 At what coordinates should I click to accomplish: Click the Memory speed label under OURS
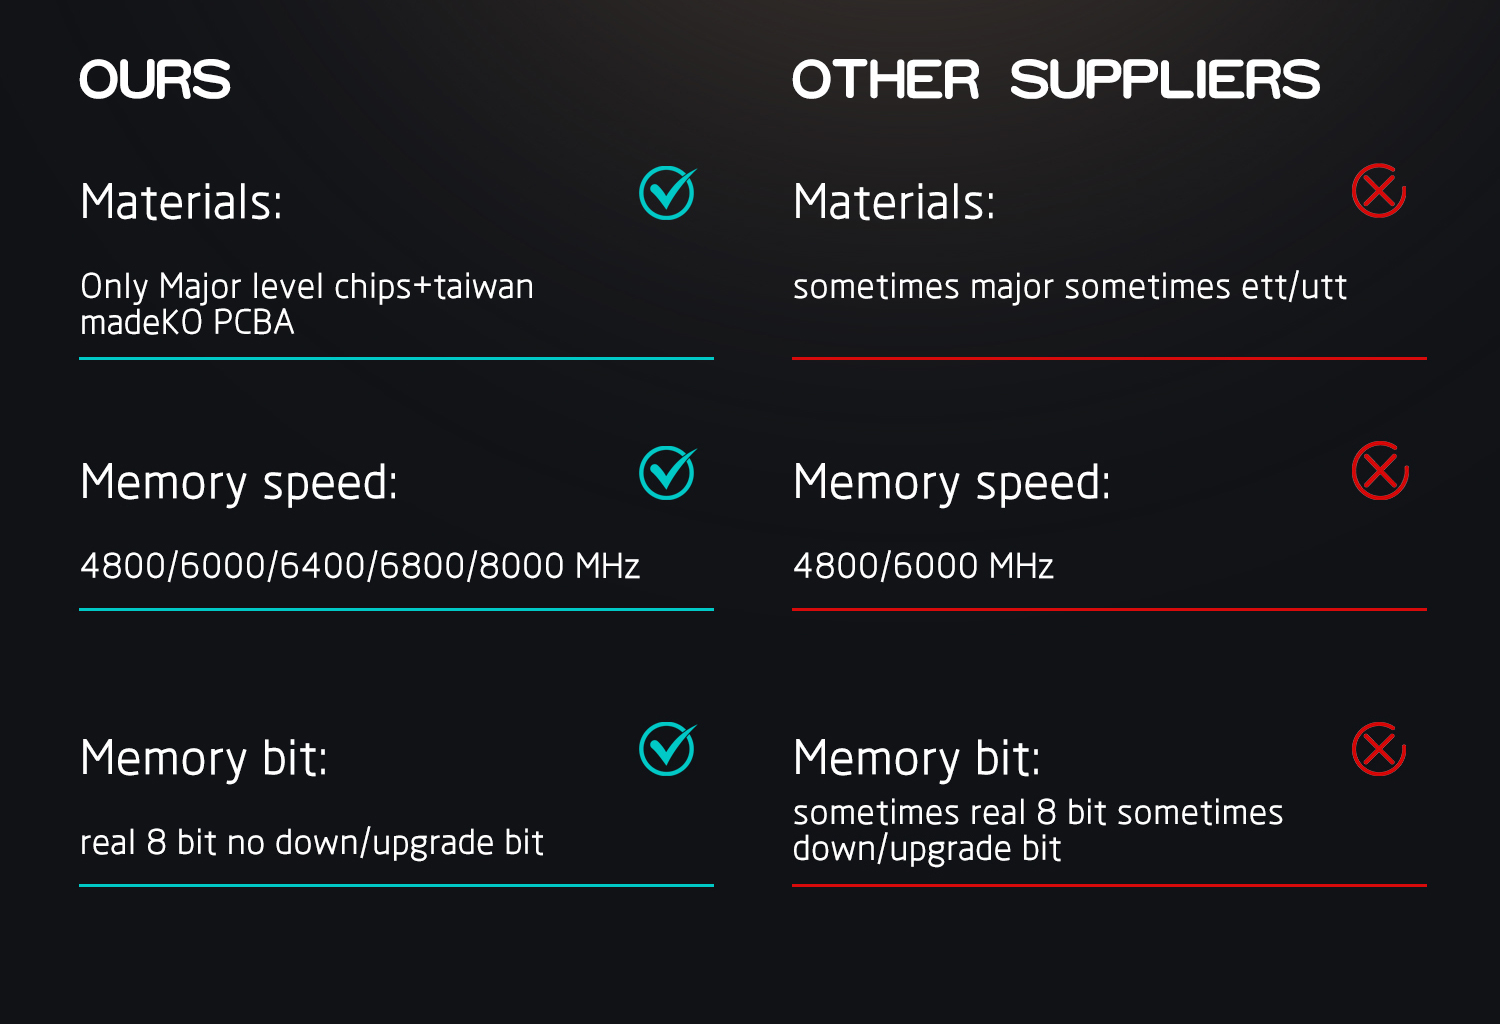(239, 483)
